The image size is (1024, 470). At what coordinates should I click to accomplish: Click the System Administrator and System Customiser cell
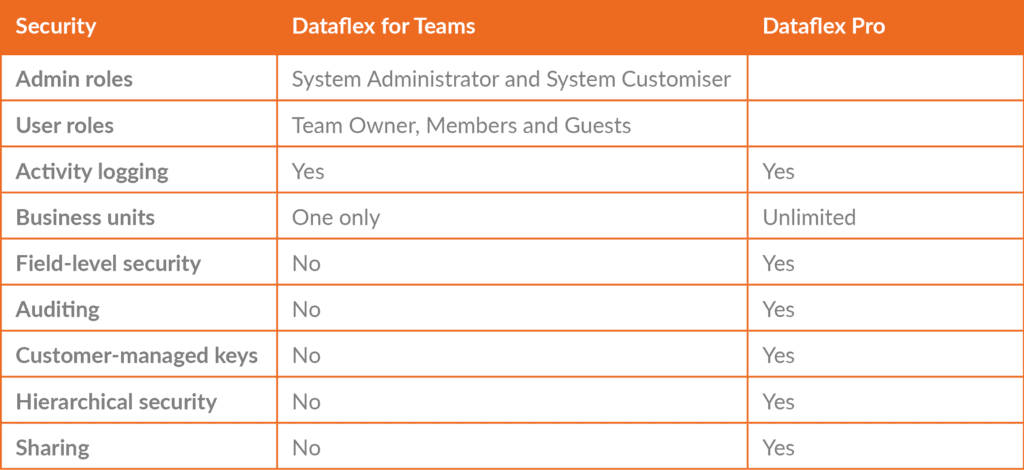pos(511,79)
